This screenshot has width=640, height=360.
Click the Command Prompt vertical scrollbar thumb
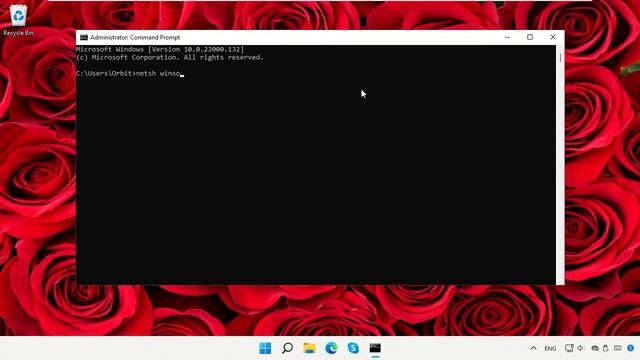[560, 58]
